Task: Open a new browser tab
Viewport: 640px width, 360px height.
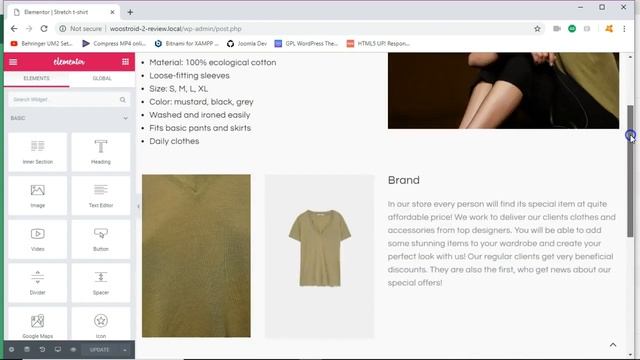Action: pyautogui.click(x=130, y=12)
